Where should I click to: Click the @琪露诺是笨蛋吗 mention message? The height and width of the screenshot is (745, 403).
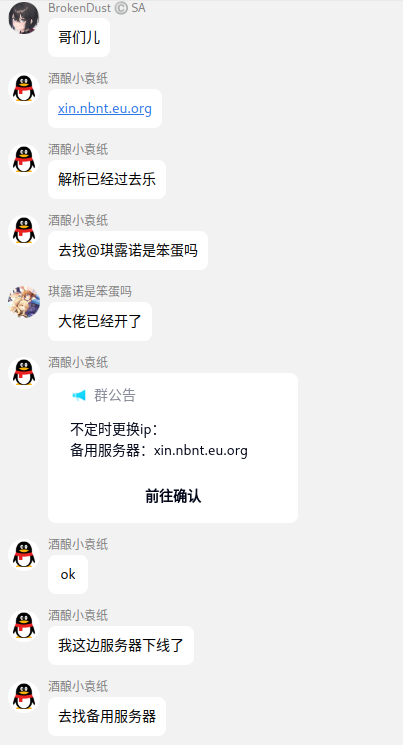[x=128, y=250]
